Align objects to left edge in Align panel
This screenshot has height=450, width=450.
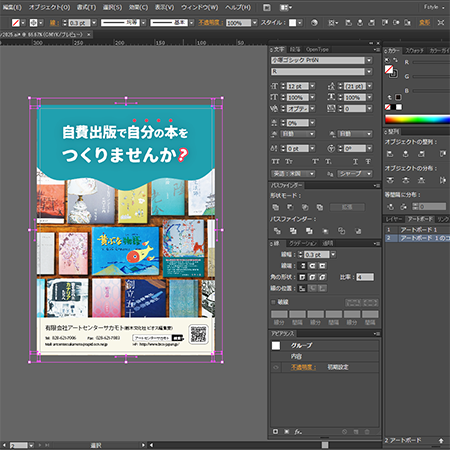[x=390, y=154]
